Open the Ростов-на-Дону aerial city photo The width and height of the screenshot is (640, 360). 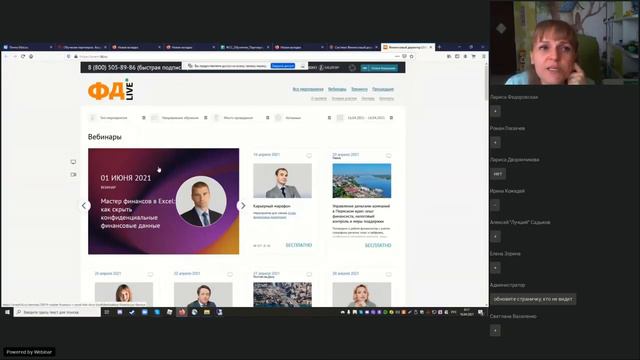click(x=282, y=294)
